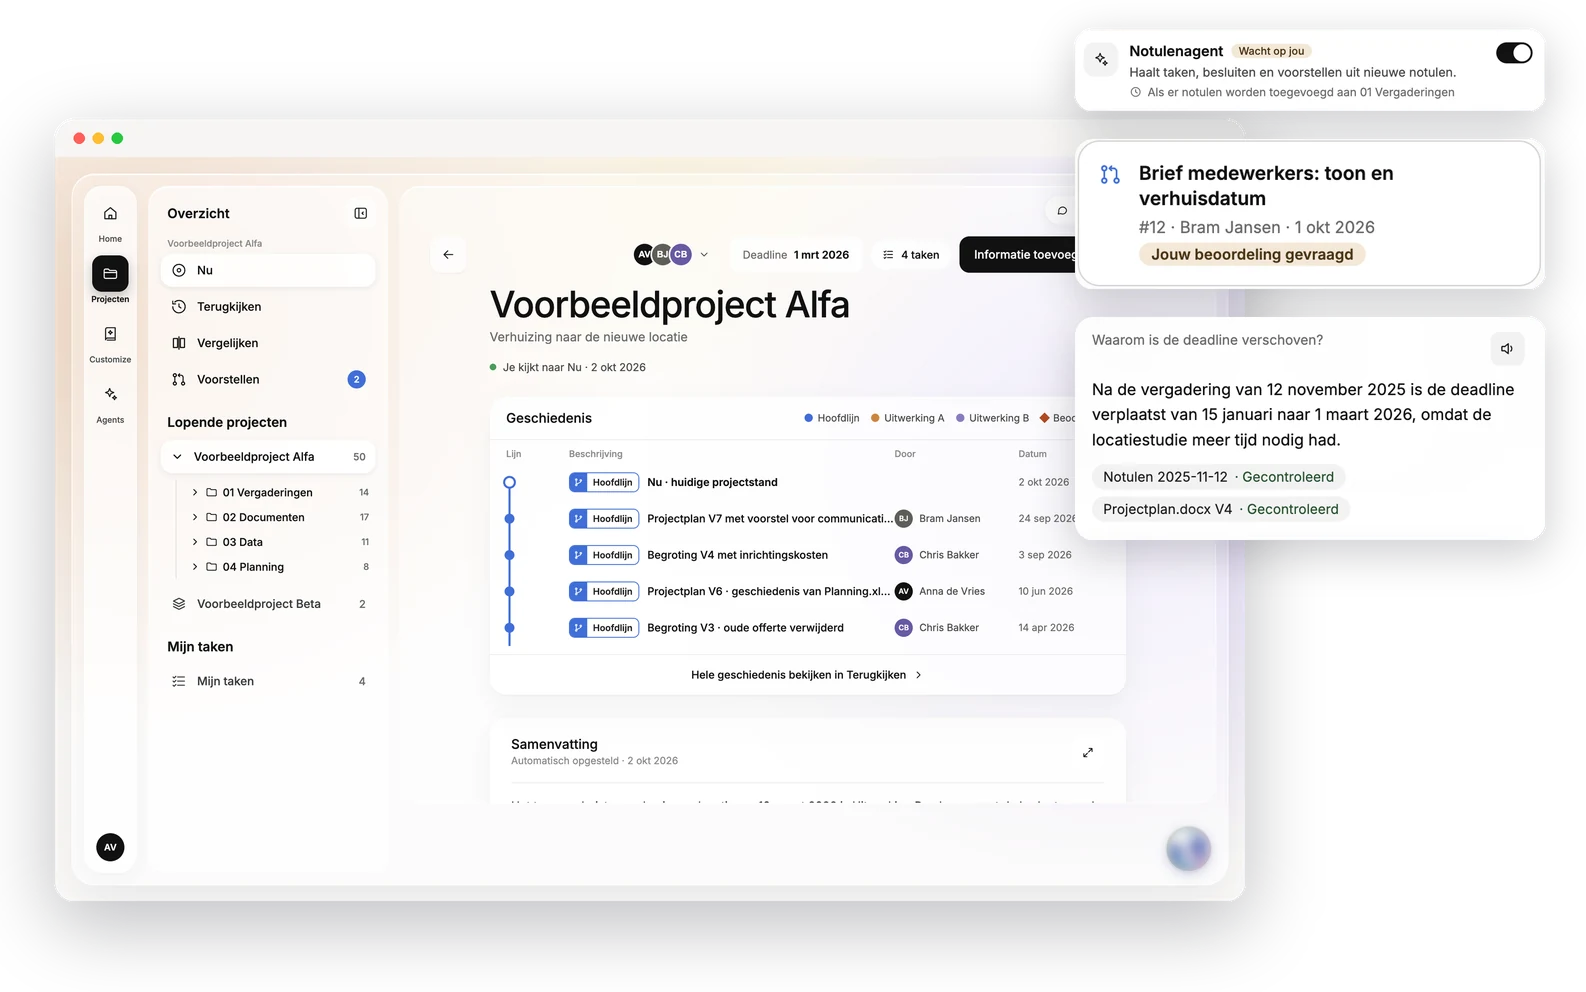The image size is (1586, 992).
Task: Play audio with the speaker icon
Action: 1507,348
